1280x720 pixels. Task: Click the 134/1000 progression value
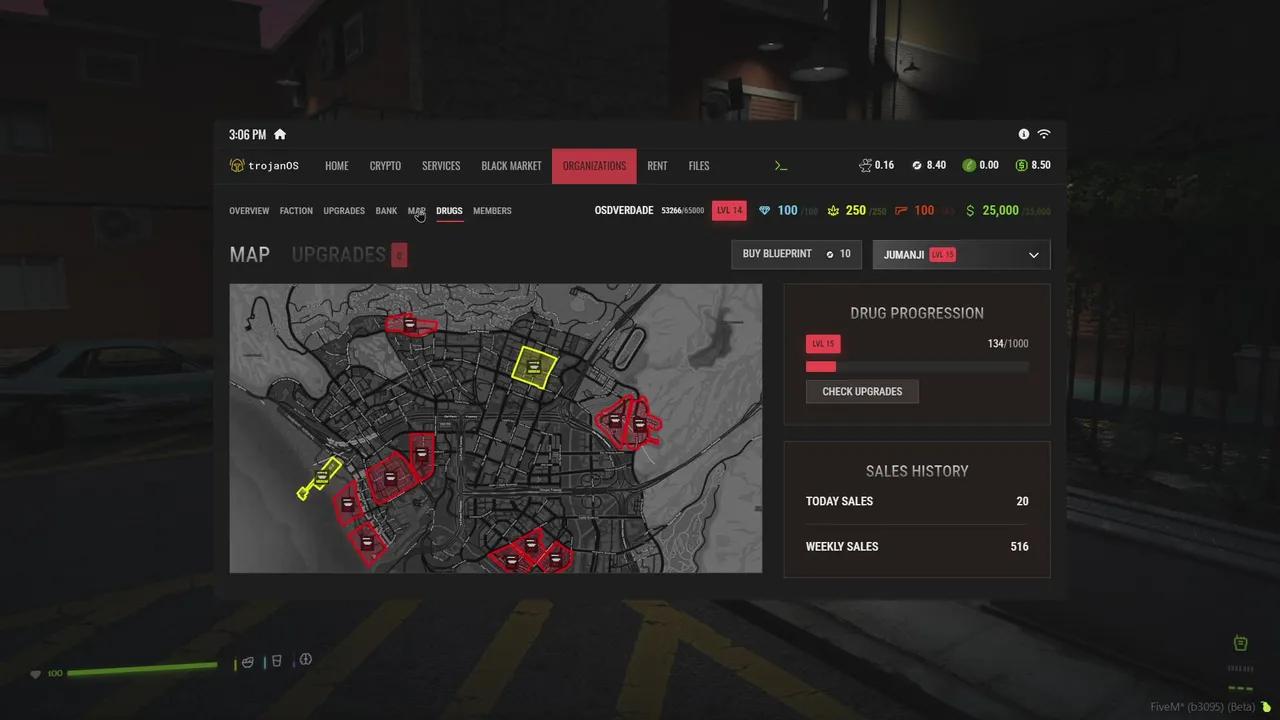pyautogui.click(x=1008, y=344)
